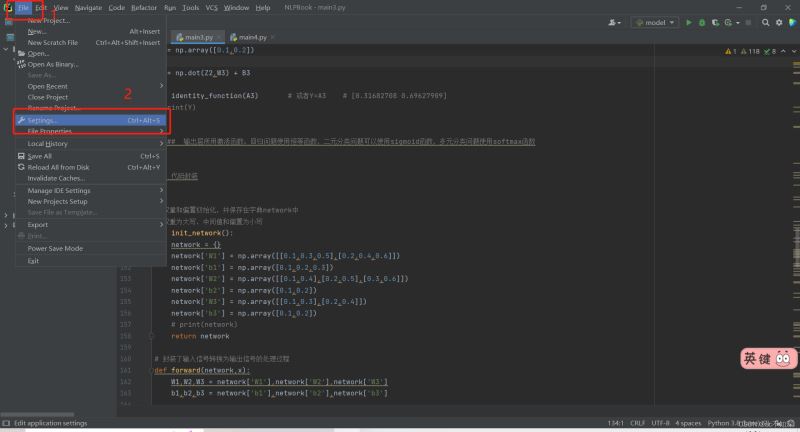Click the 134:1 cursor position indicator
800x432 pixels.
[x=615, y=423]
